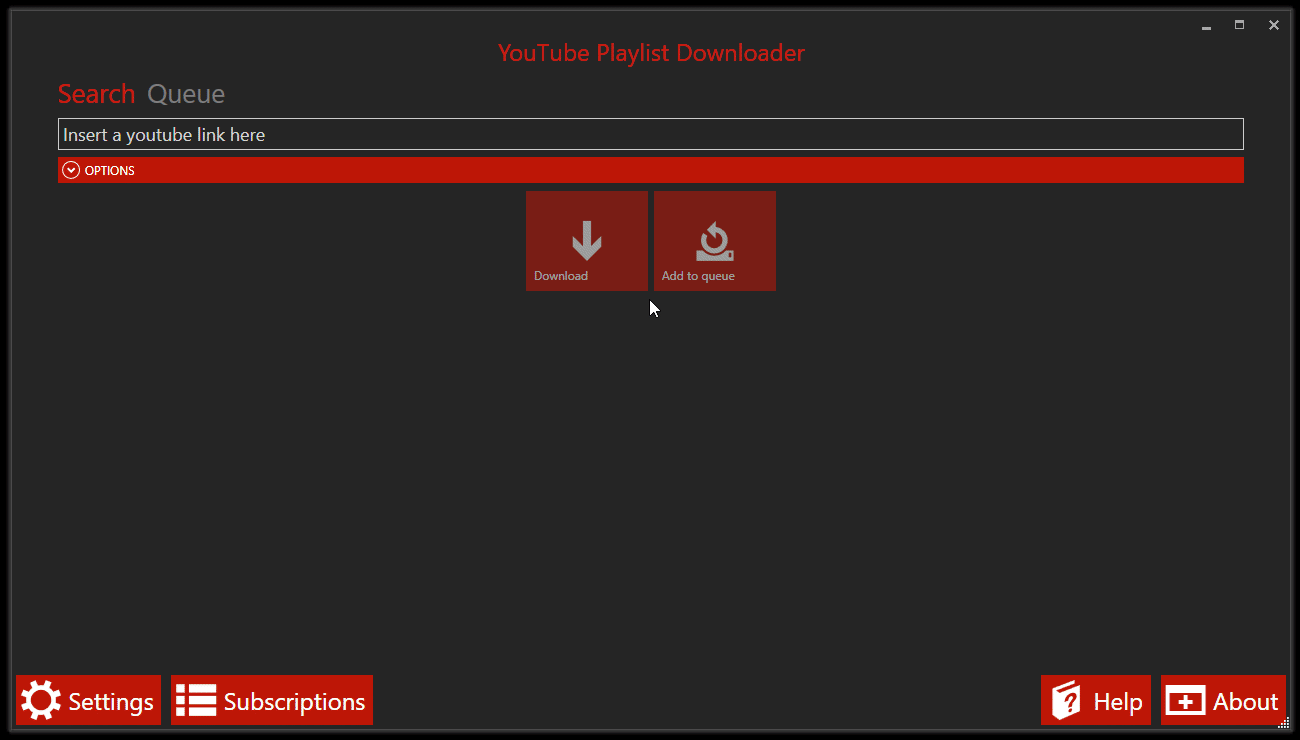Click the Add to queue circular icon
Screen dimensions: 1300x740
(x=714, y=238)
